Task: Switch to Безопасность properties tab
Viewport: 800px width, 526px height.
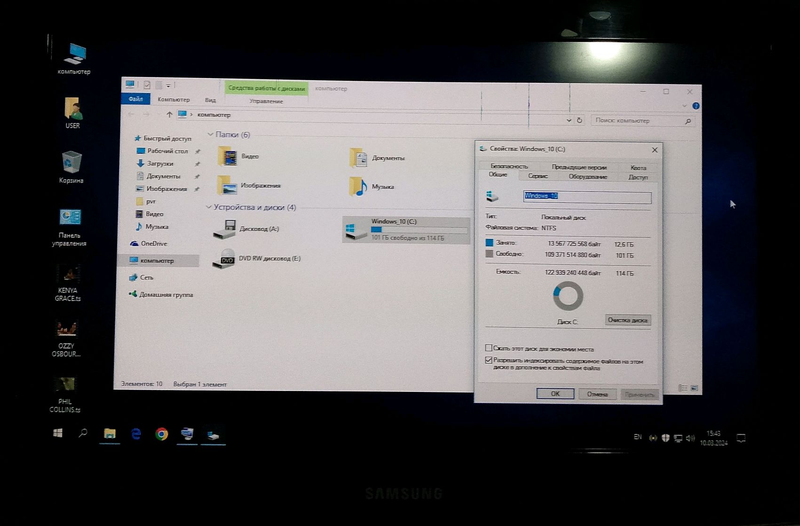Action: click(509, 166)
